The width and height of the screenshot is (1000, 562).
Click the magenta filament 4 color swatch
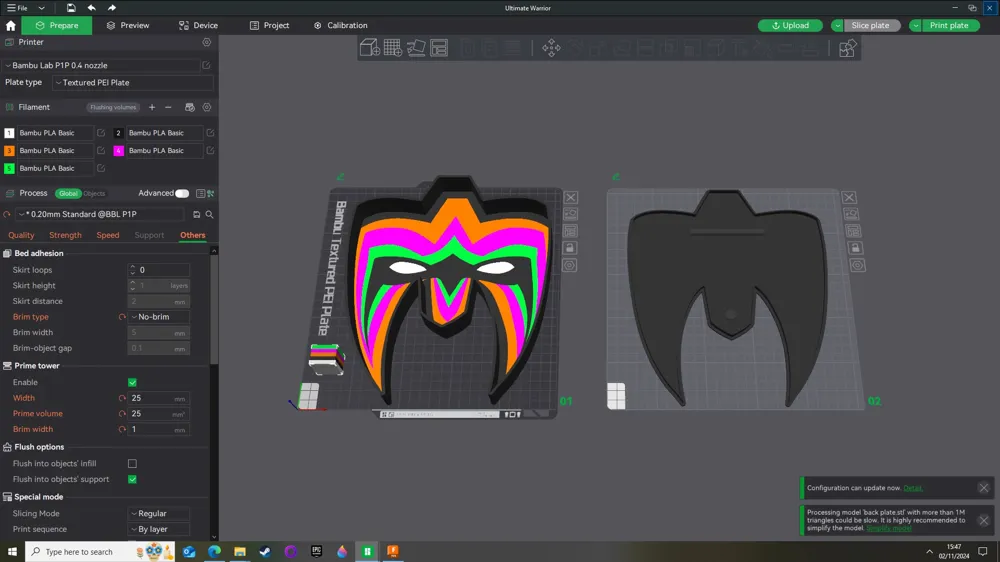coord(119,151)
